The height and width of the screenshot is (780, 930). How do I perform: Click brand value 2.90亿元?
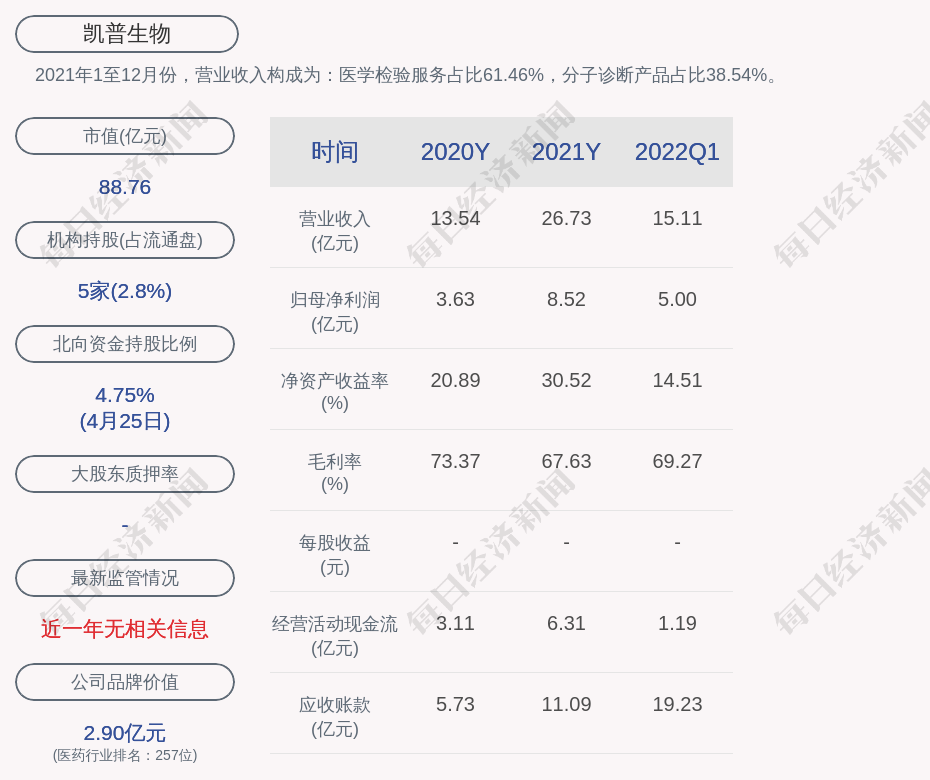[x=125, y=733]
